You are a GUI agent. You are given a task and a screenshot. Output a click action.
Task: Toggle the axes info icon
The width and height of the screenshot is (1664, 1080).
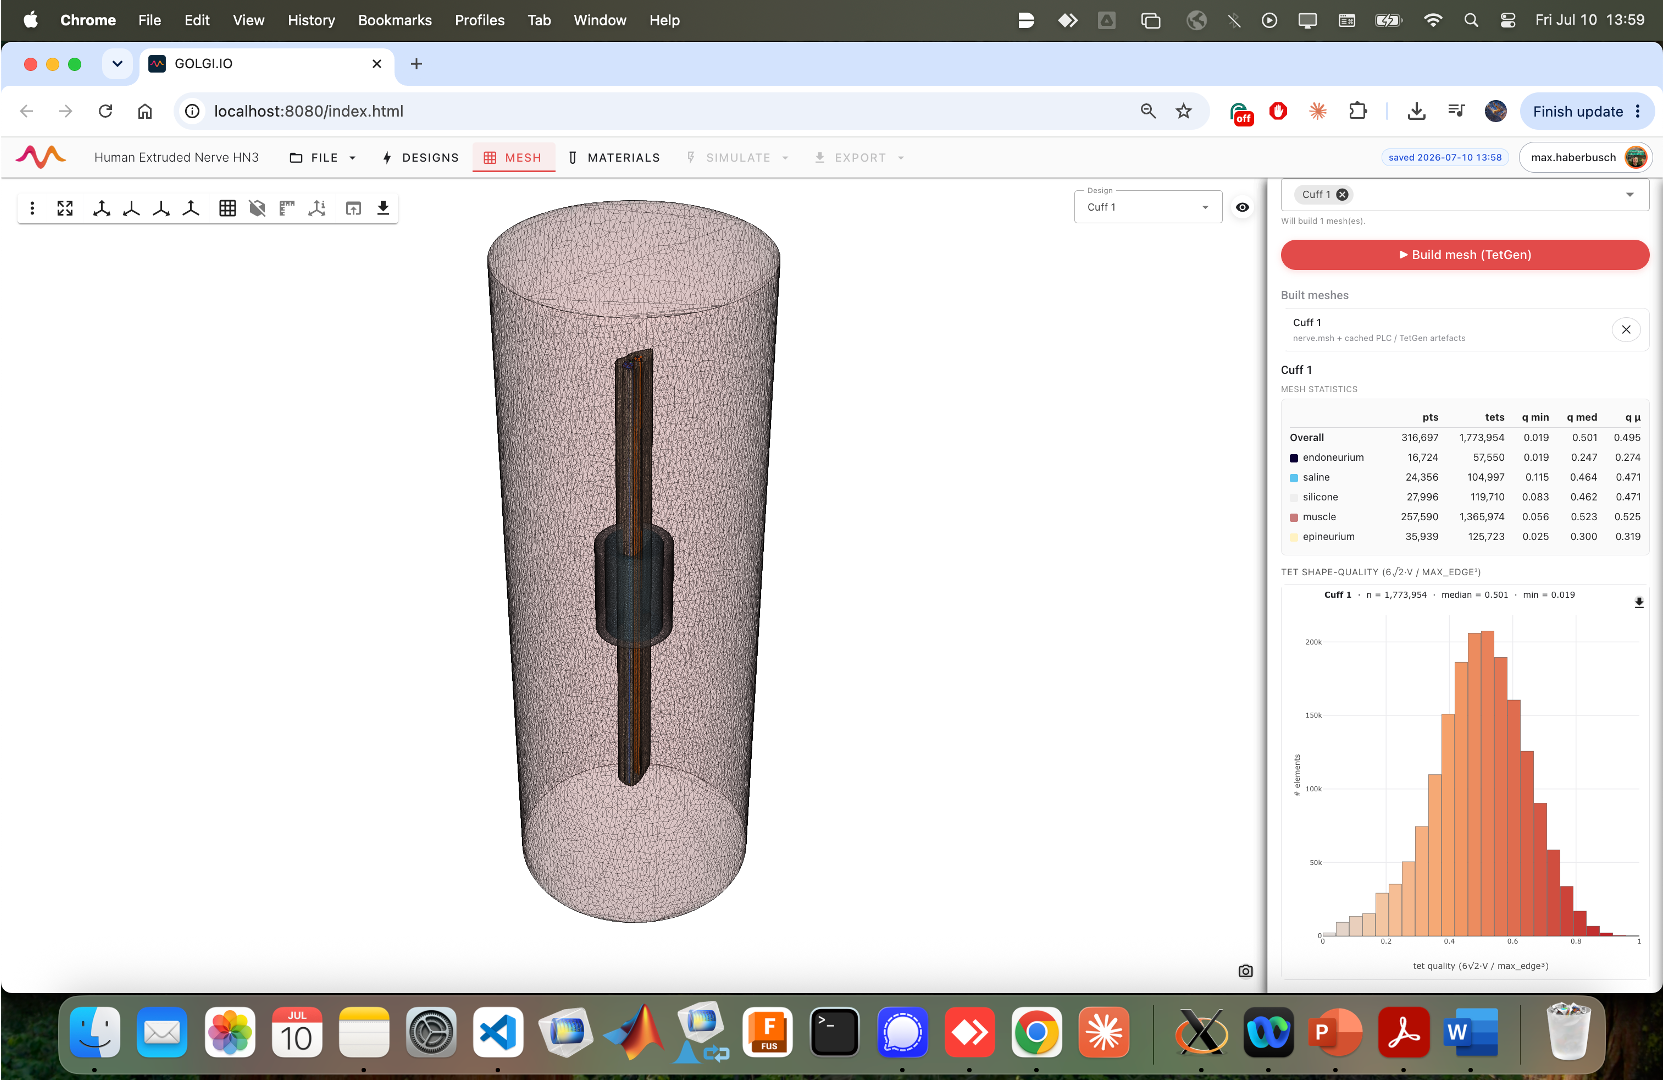click(x=317, y=208)
